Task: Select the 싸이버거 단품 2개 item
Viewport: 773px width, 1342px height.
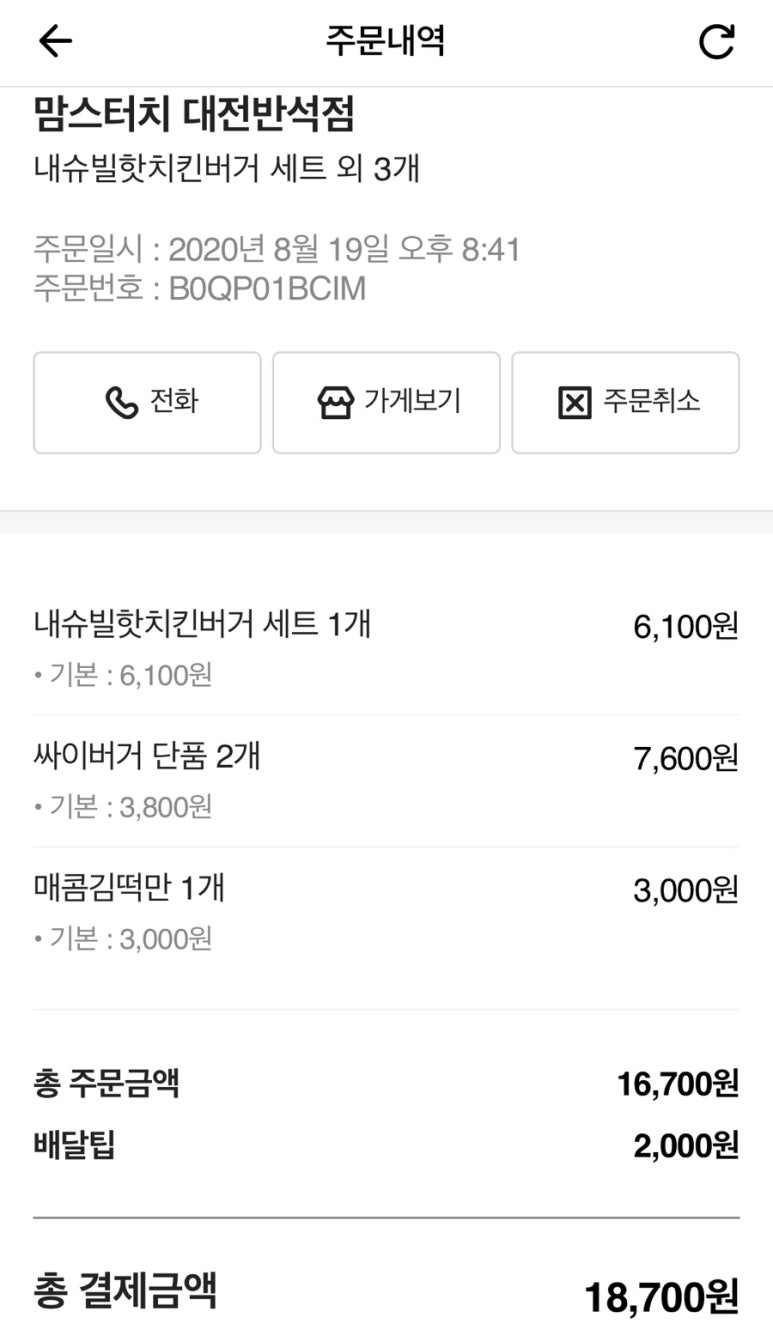Action: click(x=147, y=756)
